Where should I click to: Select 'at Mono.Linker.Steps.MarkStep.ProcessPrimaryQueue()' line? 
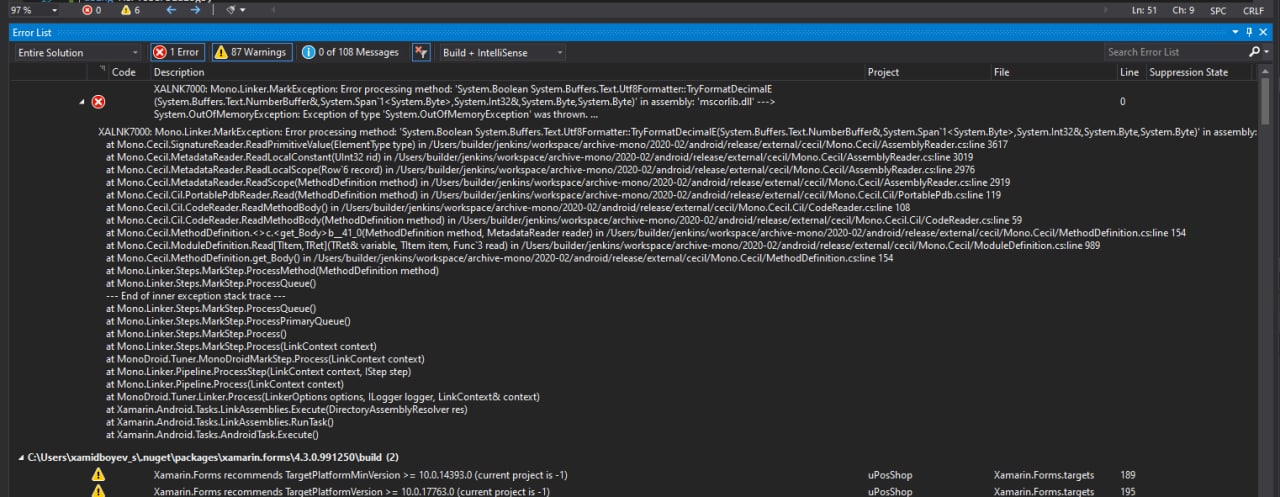[228, 321]
